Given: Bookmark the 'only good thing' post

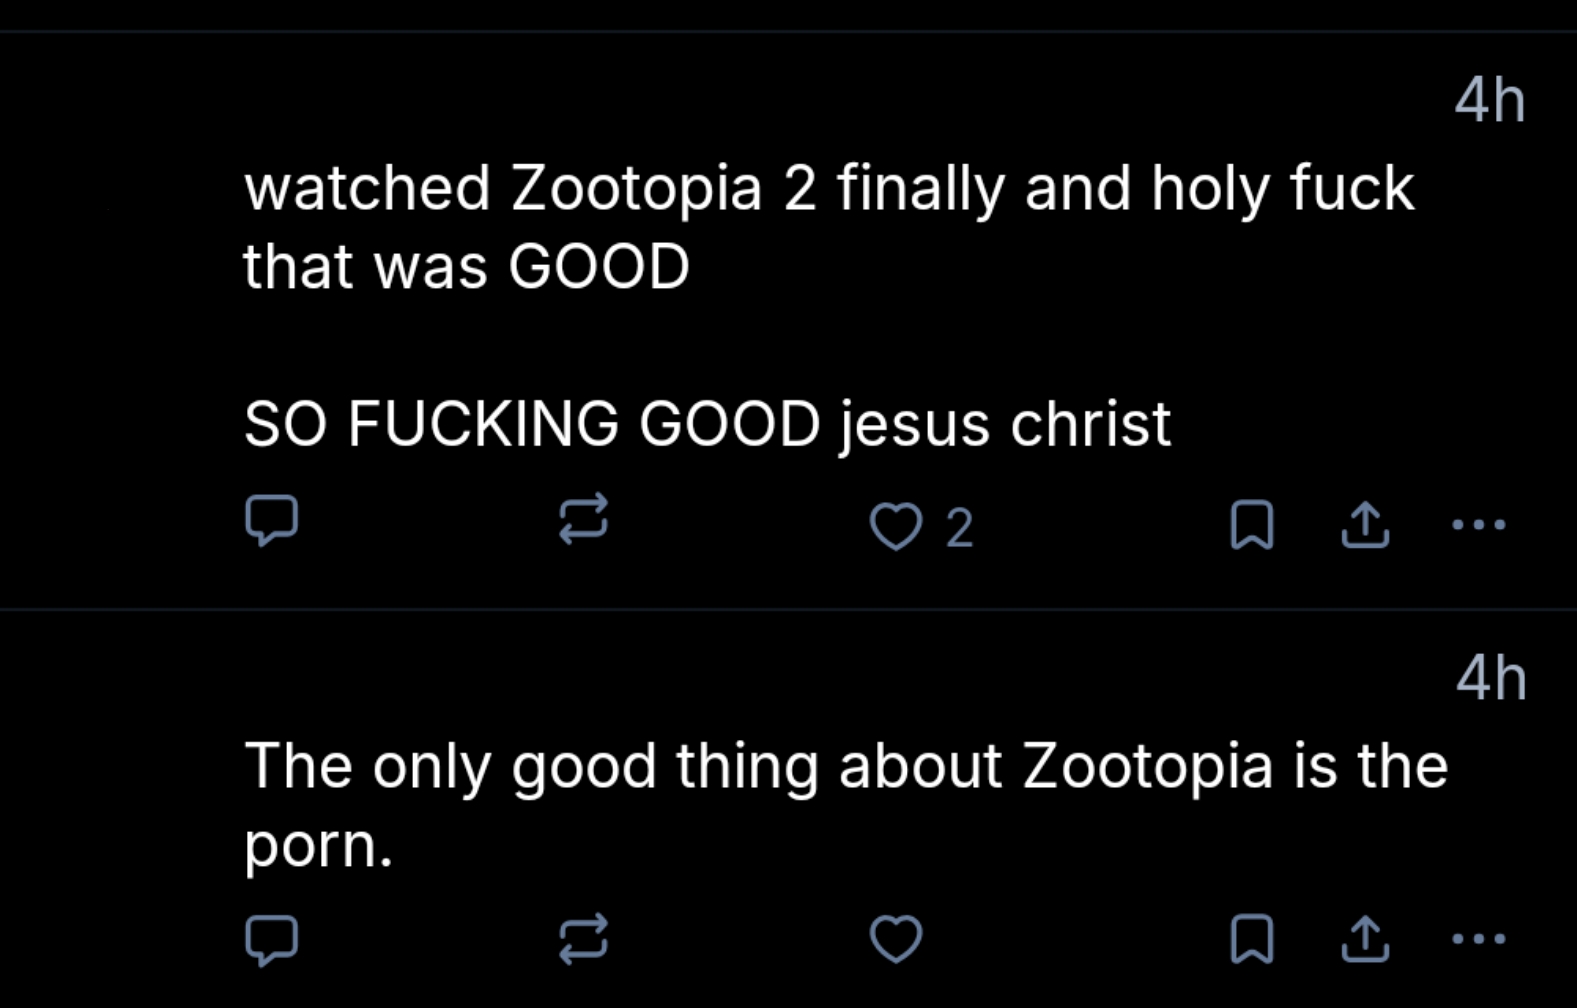Looking at the screenshot, I should 1251,939.
